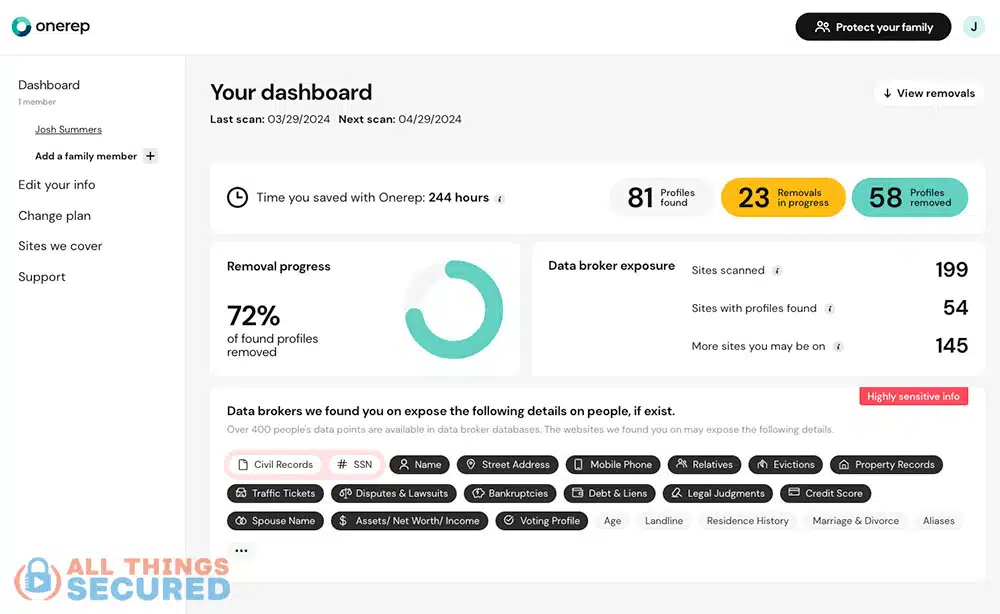Open the Support section
This screenshot has width=1000, height=614.
point(41,277)
